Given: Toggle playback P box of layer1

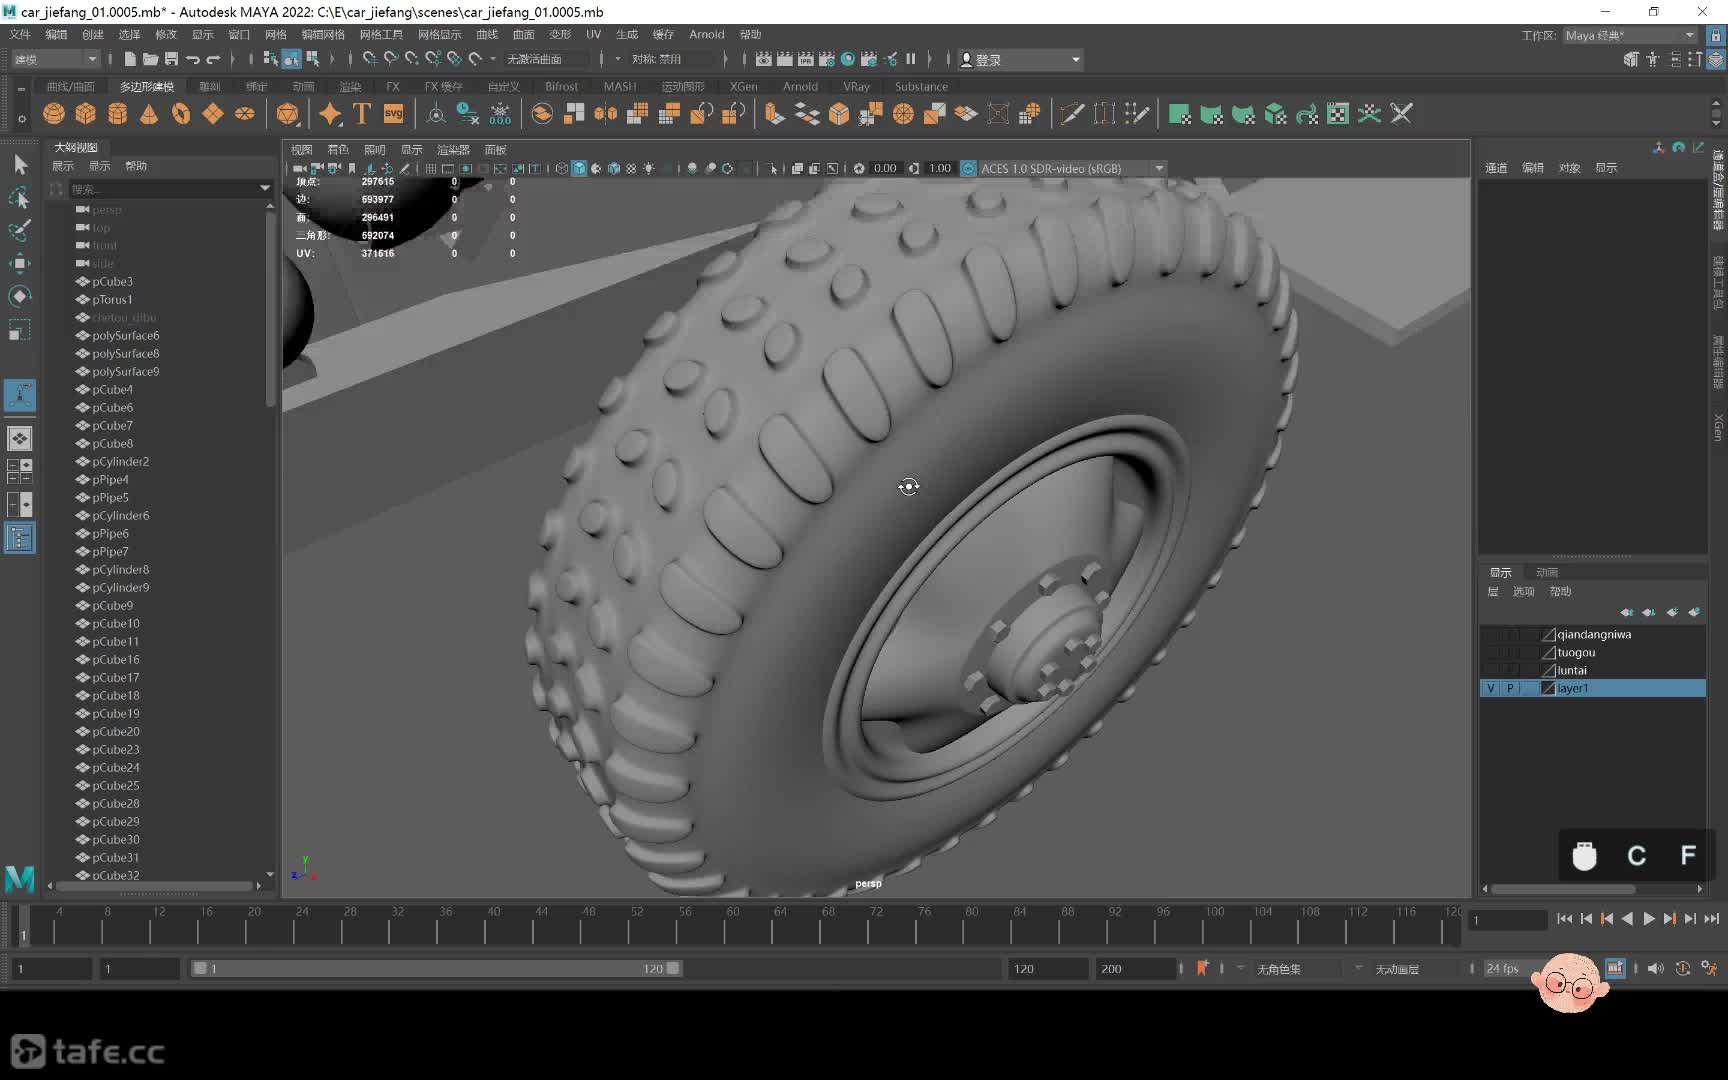Looking at the screenshot, I should tap(1510, 689).
